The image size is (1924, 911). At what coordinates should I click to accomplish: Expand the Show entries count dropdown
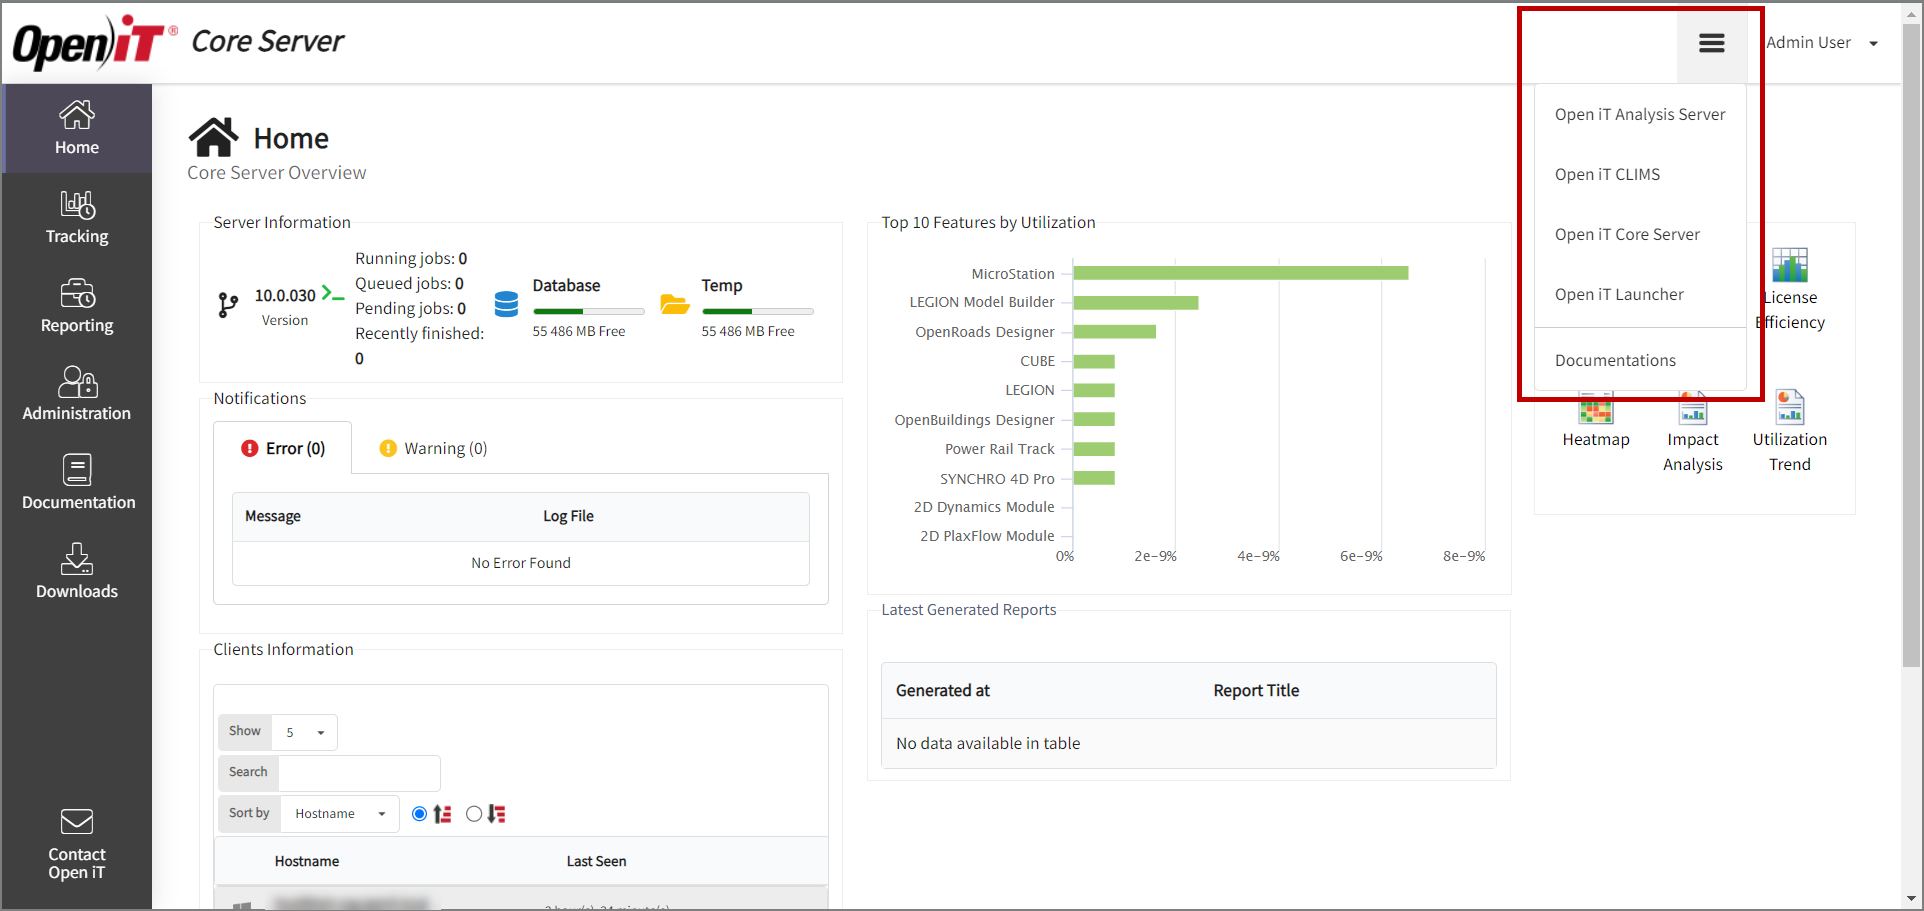pos(306,732)
